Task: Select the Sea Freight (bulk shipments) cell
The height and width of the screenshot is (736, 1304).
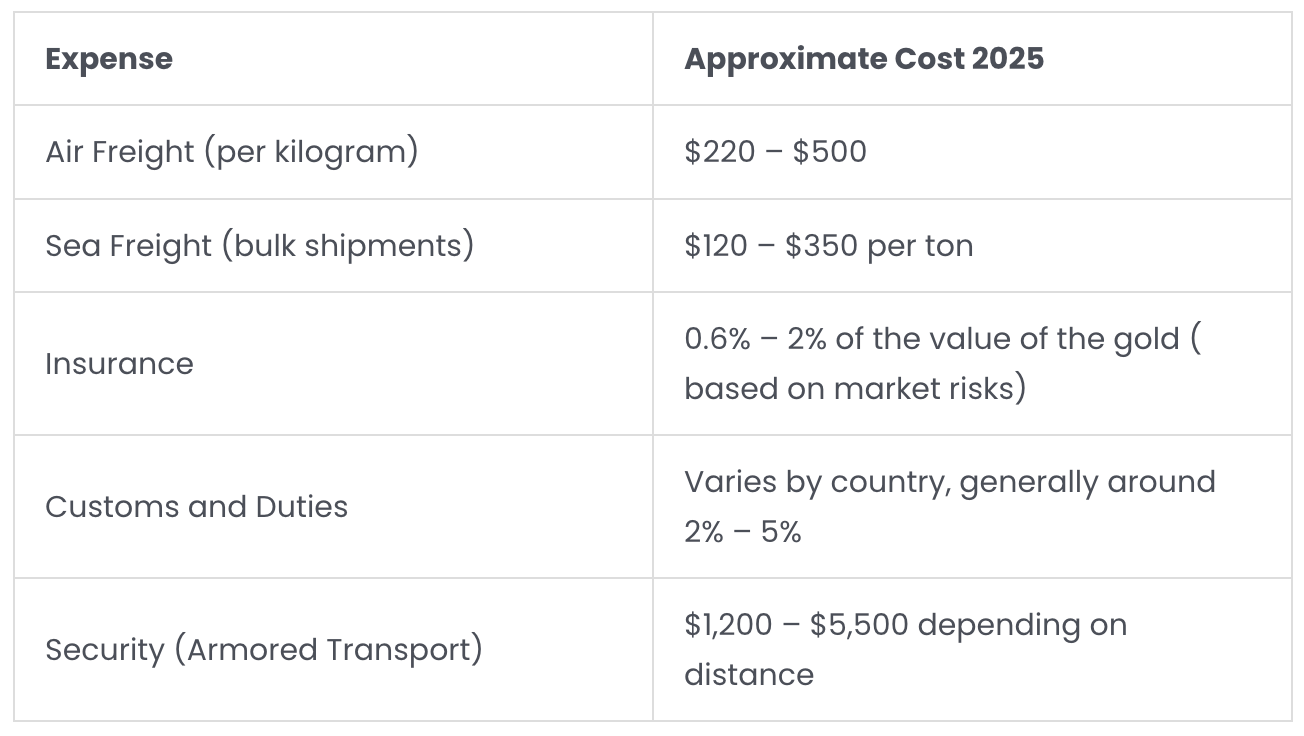Action: (333, 246)
